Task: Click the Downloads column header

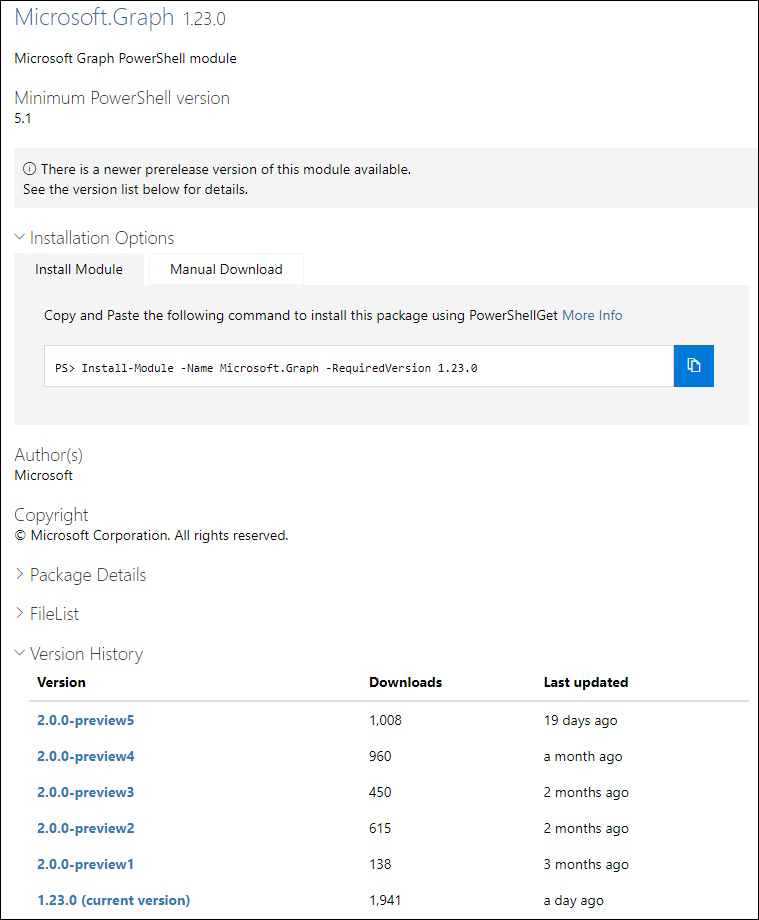Action: 405,682
